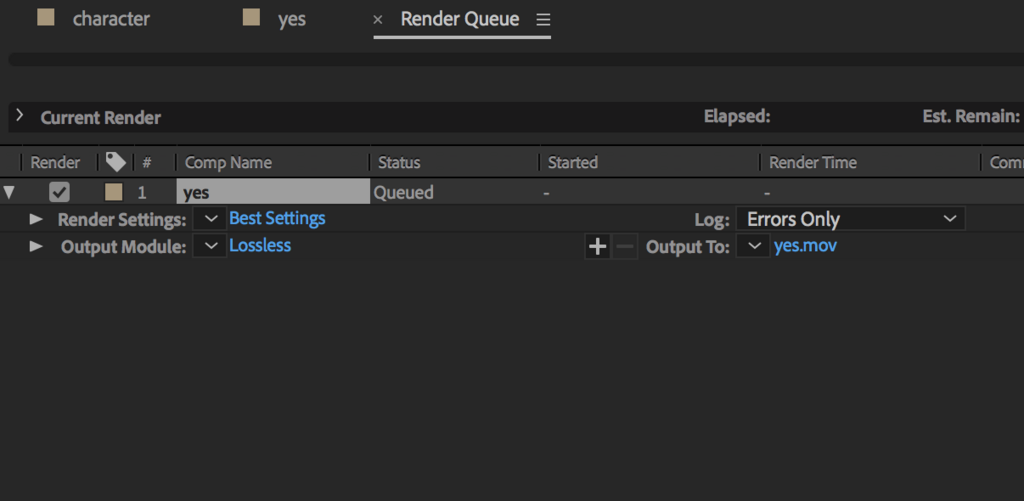Click the label color swatch for item 1
This screenshot has height=501, width=1024.
coord(114,192)
